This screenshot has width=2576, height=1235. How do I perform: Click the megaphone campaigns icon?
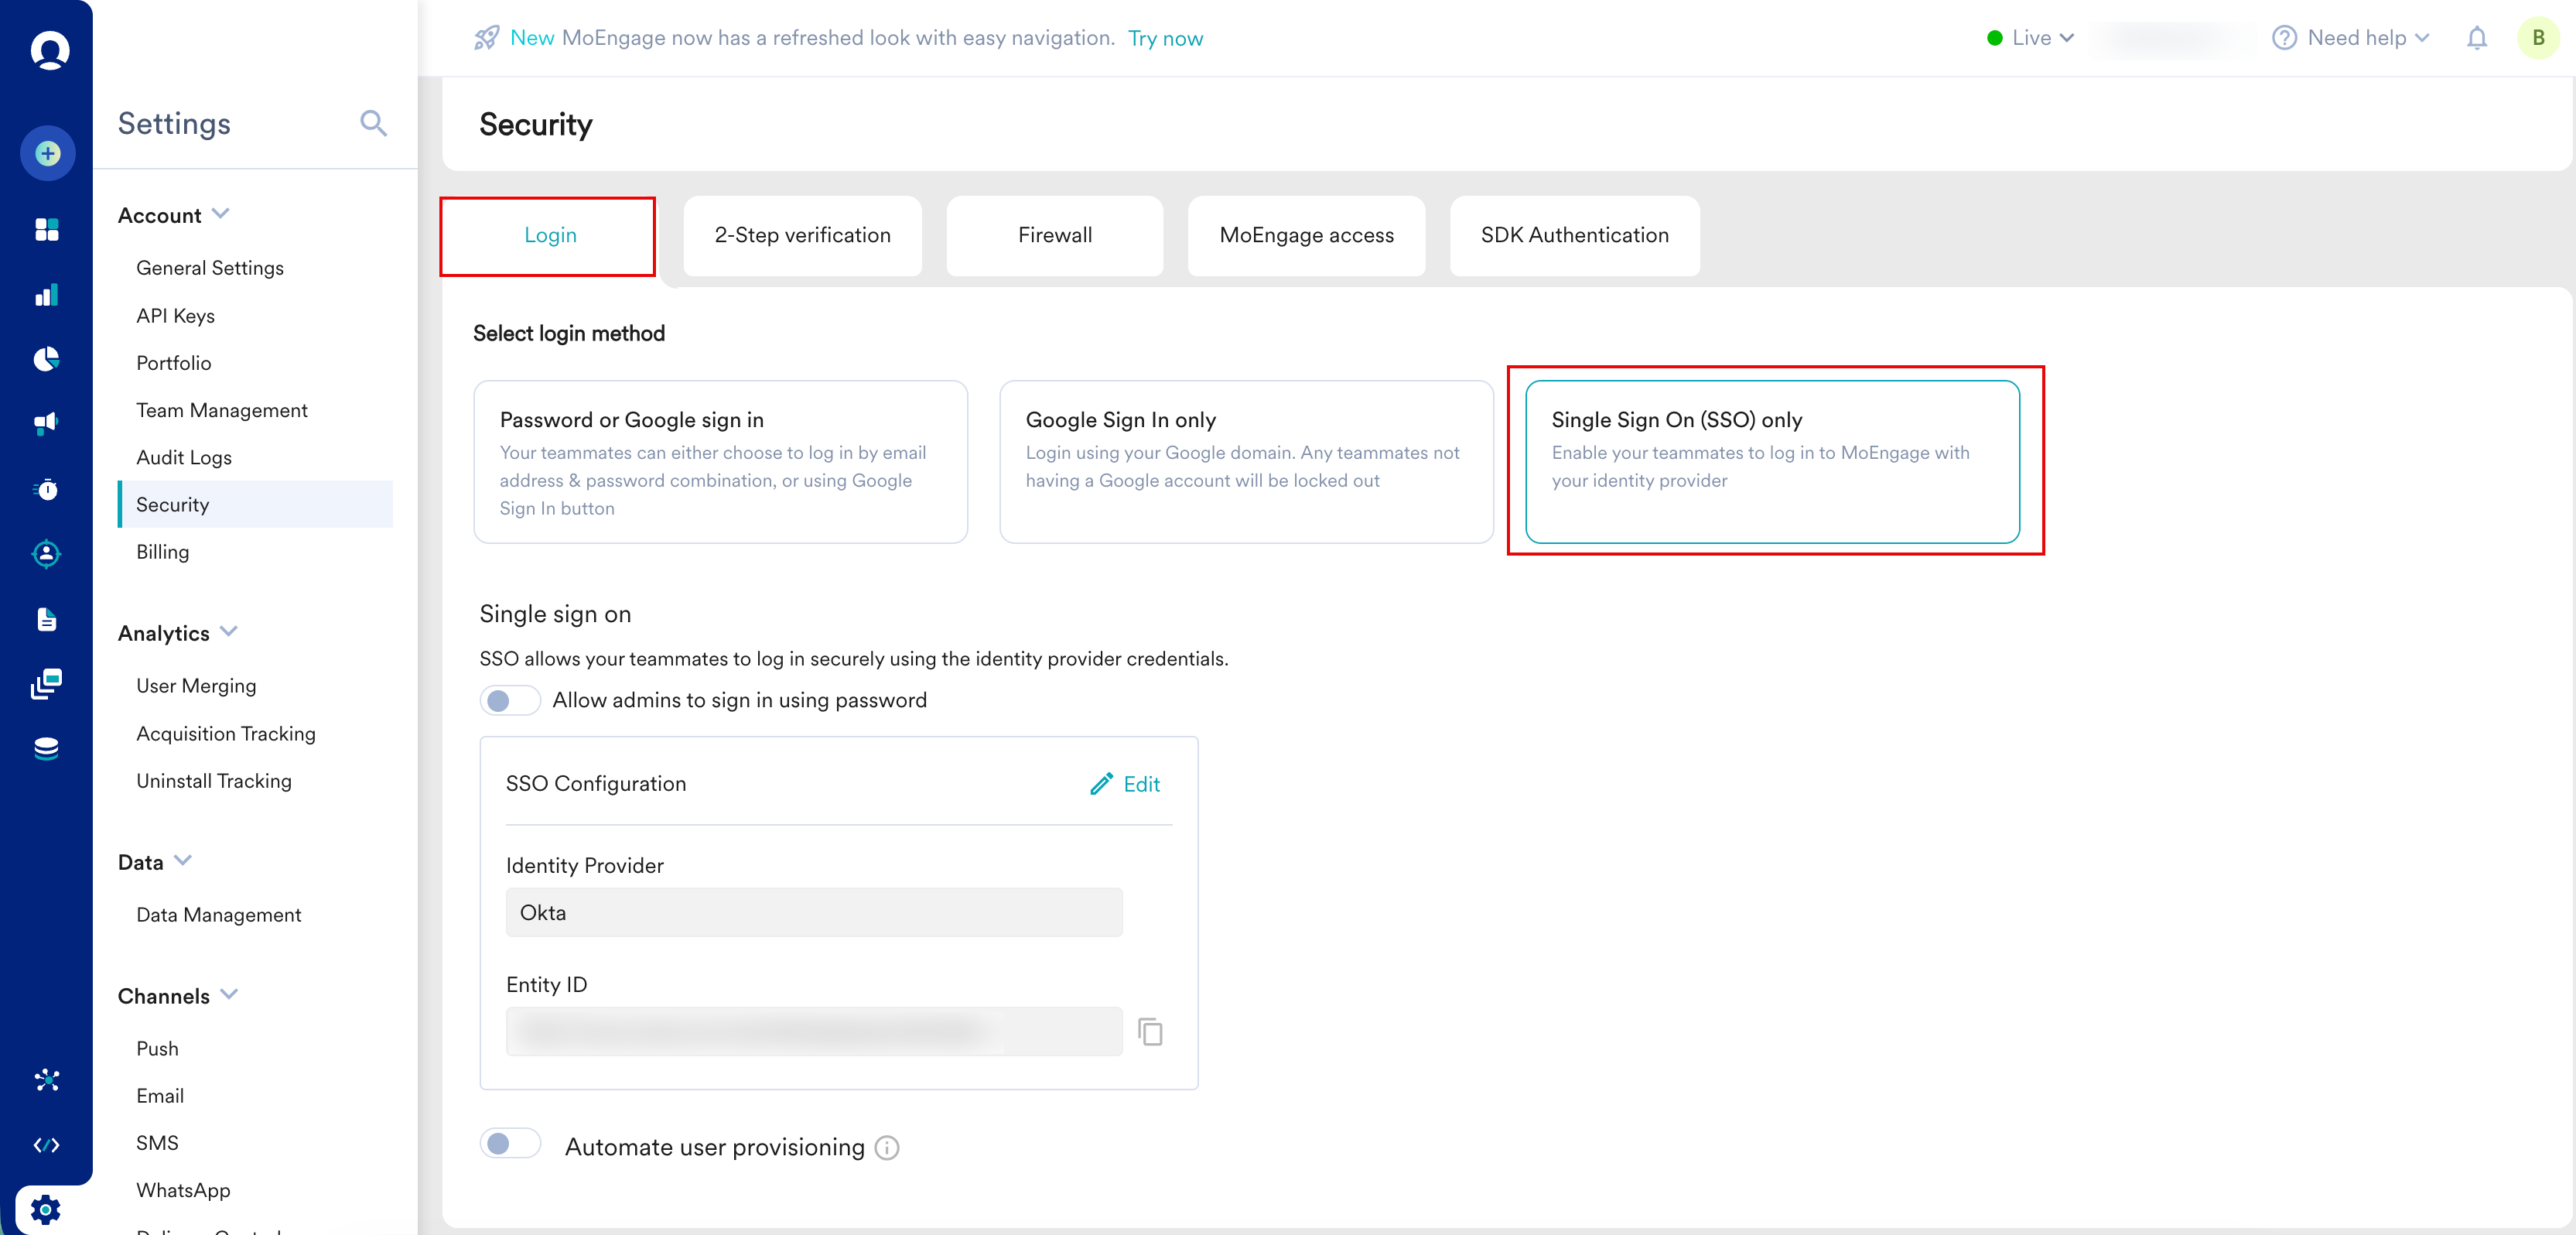[47, 422]
